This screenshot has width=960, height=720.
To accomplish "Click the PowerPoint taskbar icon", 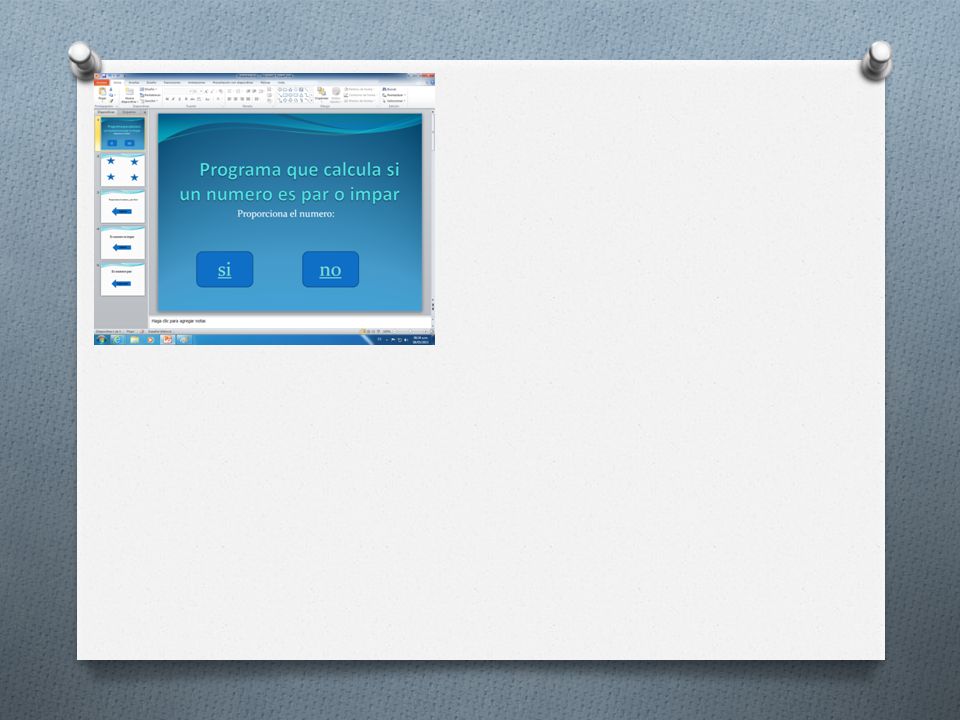I will click(x=167, y=340).
